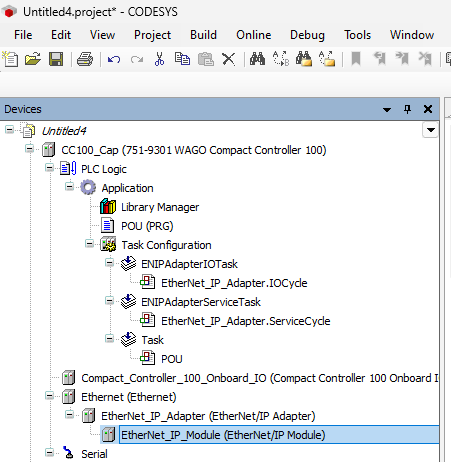This screenshot has width=451, height=462.
Task: Select EtherNet_IP_Module (EtherNet/IP Module)
Action: [x=223, y=435]
